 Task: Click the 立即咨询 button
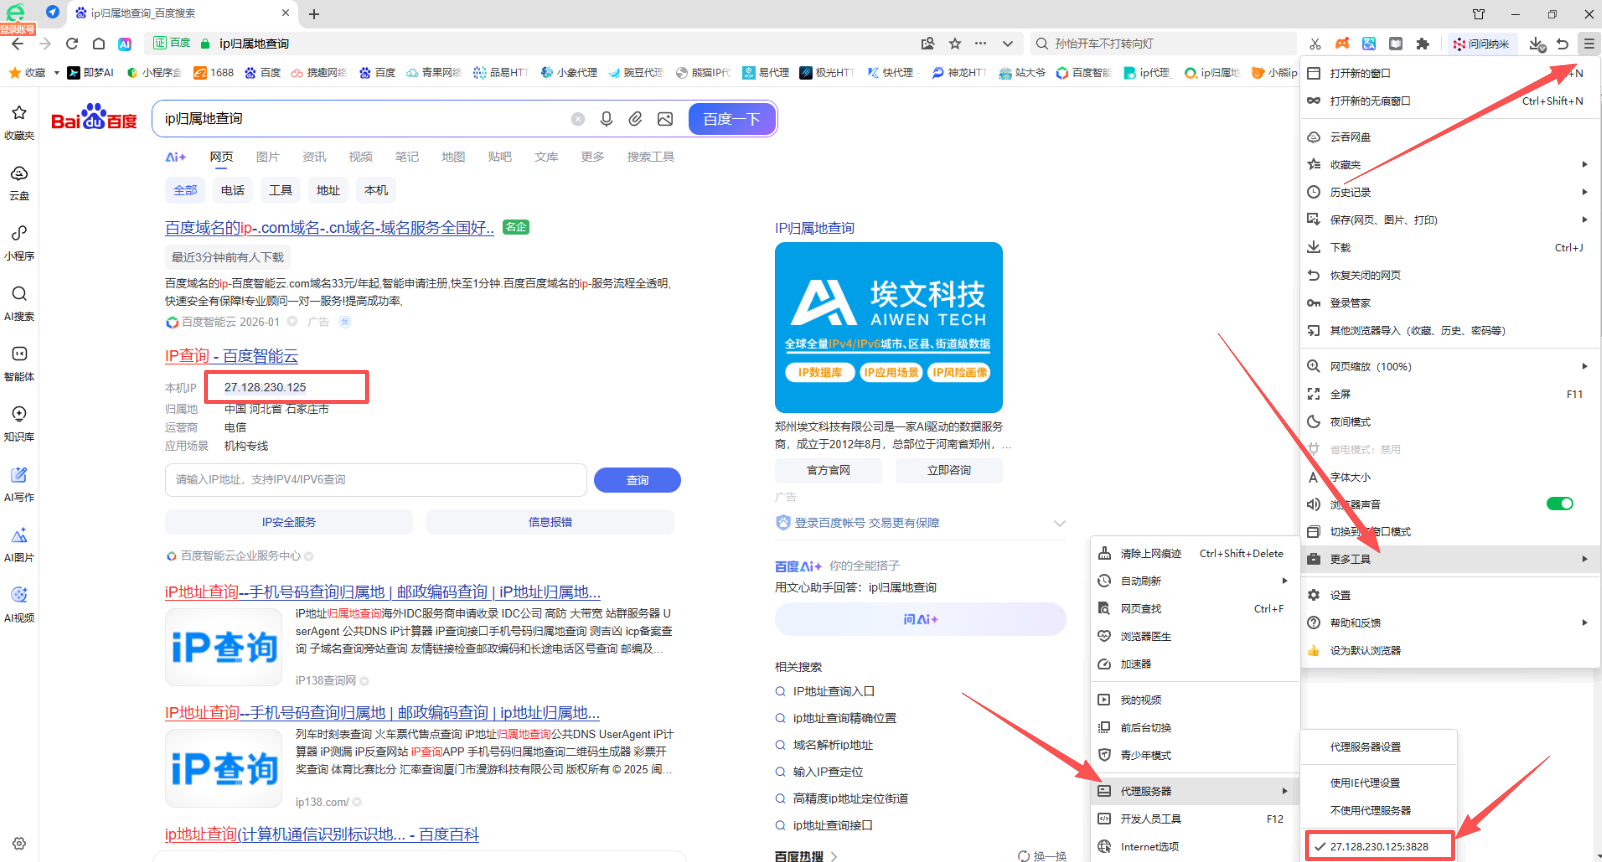(x=949, y=470)
